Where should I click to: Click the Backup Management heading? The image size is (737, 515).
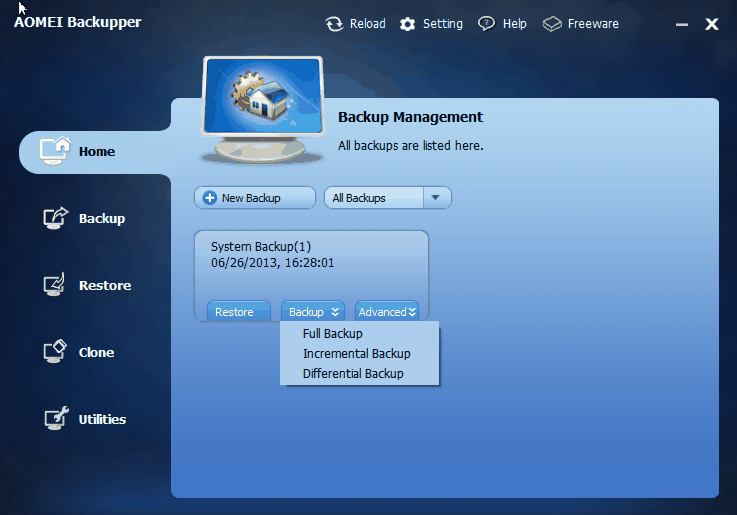[x=410, y=117]
